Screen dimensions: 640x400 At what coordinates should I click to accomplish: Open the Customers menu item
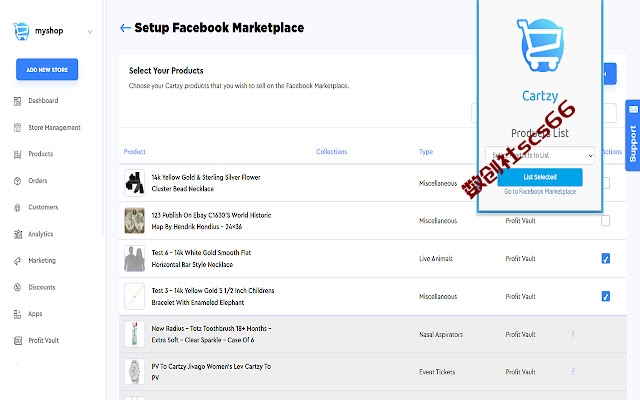pyautogui.click(x=43, y=207)
